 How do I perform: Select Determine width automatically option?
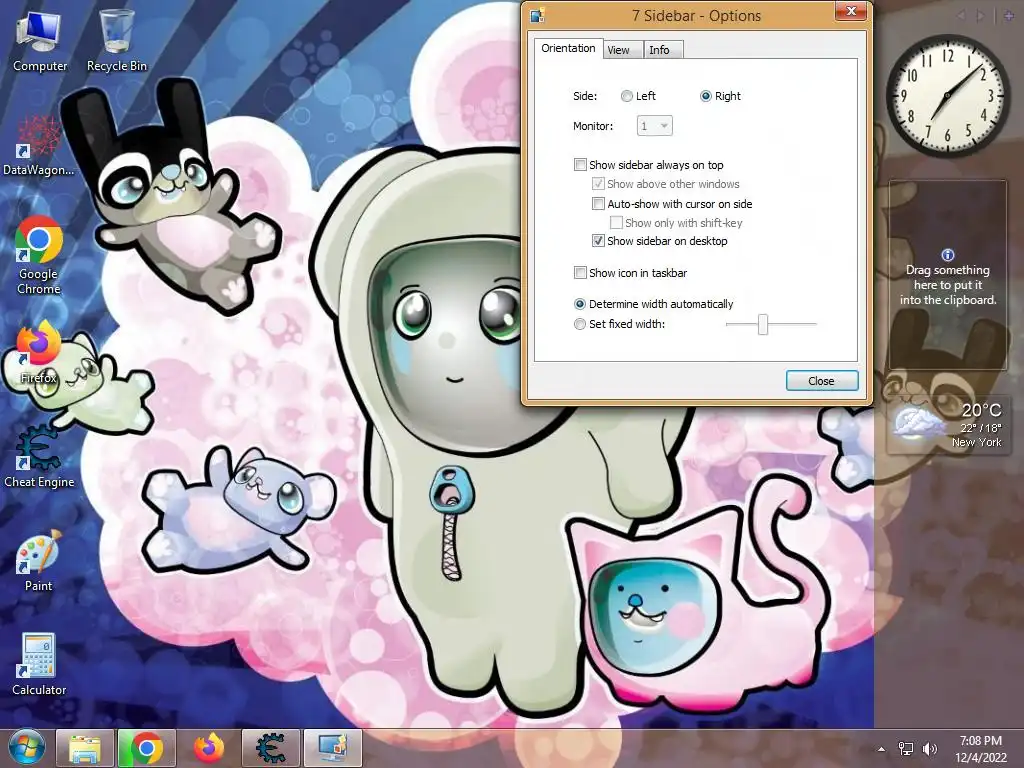tap(579, 304)
